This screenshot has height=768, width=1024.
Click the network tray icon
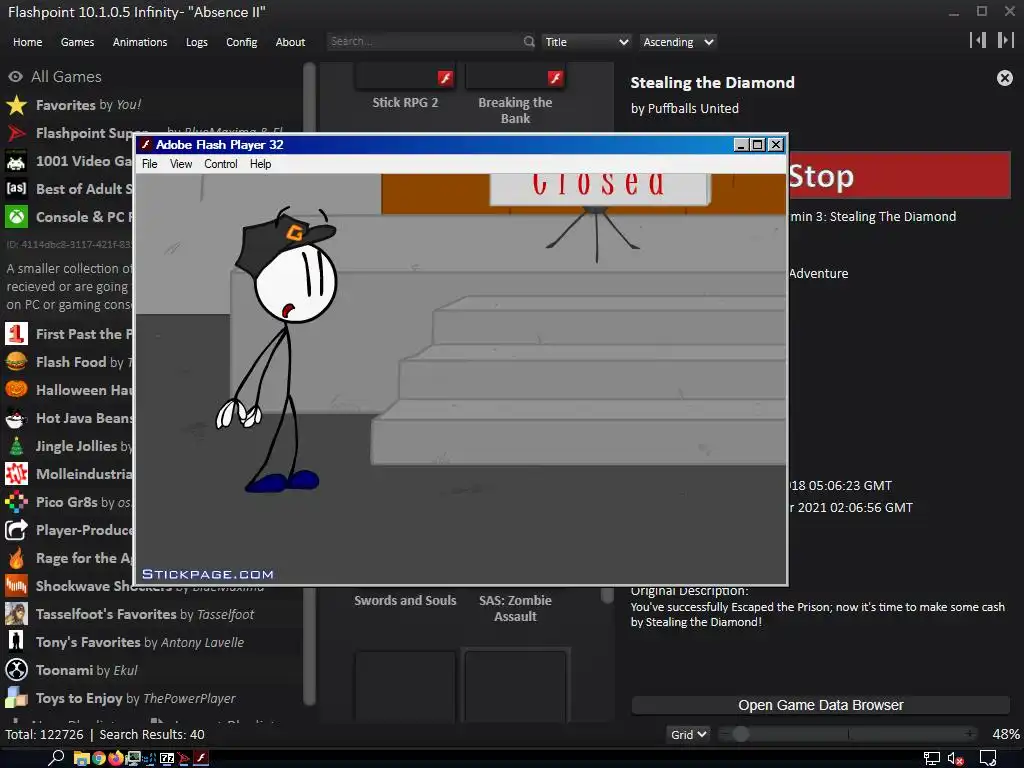(931, 759)
